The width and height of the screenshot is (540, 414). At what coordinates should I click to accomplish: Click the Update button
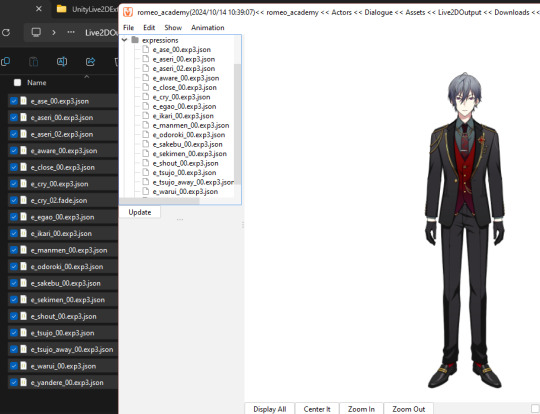click(x=140, y=212)
